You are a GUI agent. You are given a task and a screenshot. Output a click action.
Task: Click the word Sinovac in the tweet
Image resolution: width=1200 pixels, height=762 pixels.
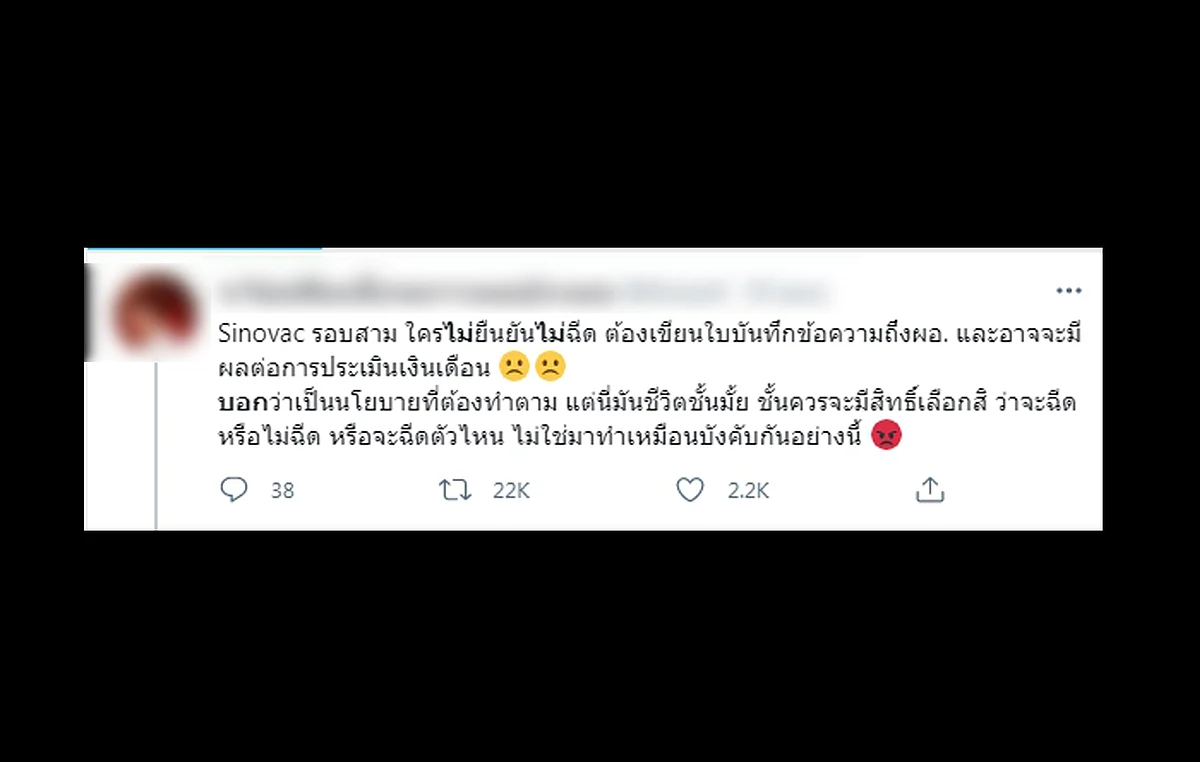pyautogui.click(x=254, y=334)
